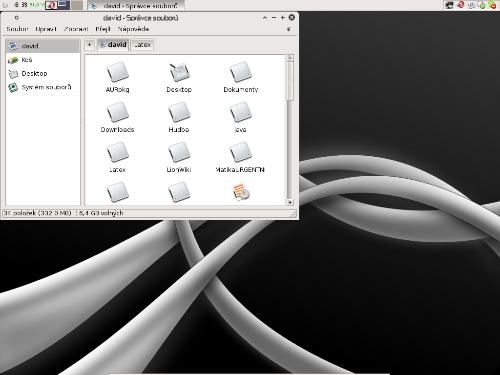The height and width of the screenshot is (375, 500).
Task: Select the Matika_URGENTNI folder
Action: (x=240, y=157)
